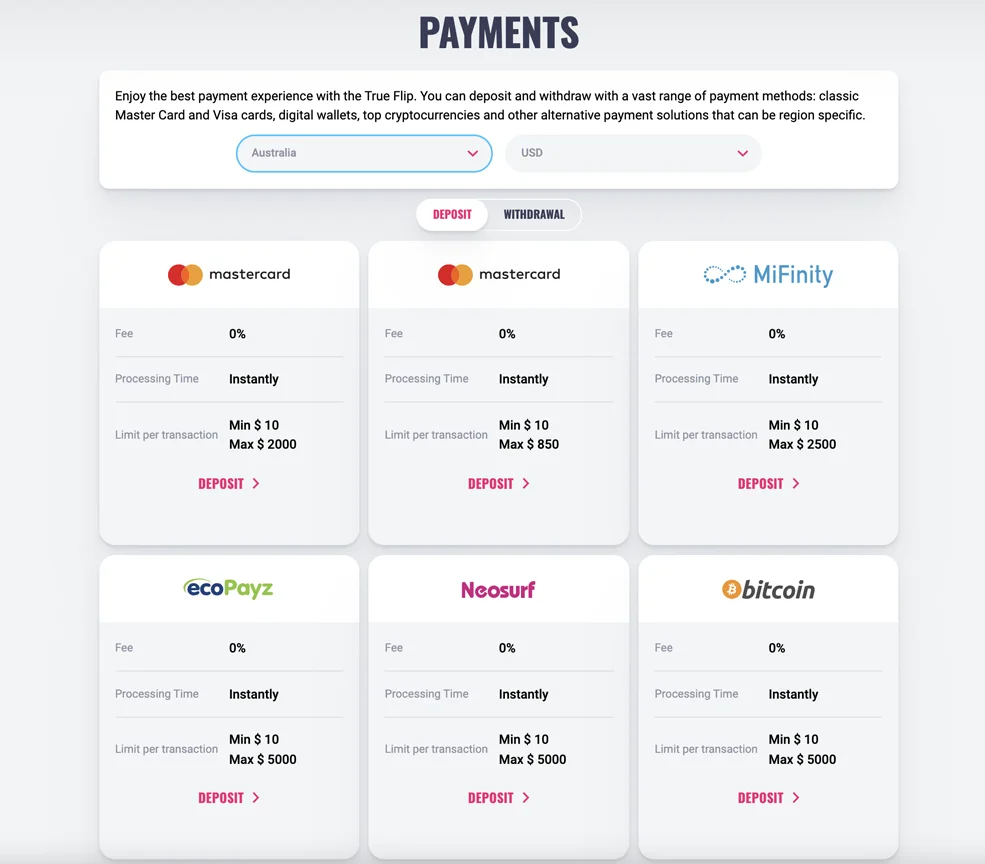This screenshot has height=864, width=985.
Task: Click the first mastercard logo, max $2000
Action: pos(229,275)
